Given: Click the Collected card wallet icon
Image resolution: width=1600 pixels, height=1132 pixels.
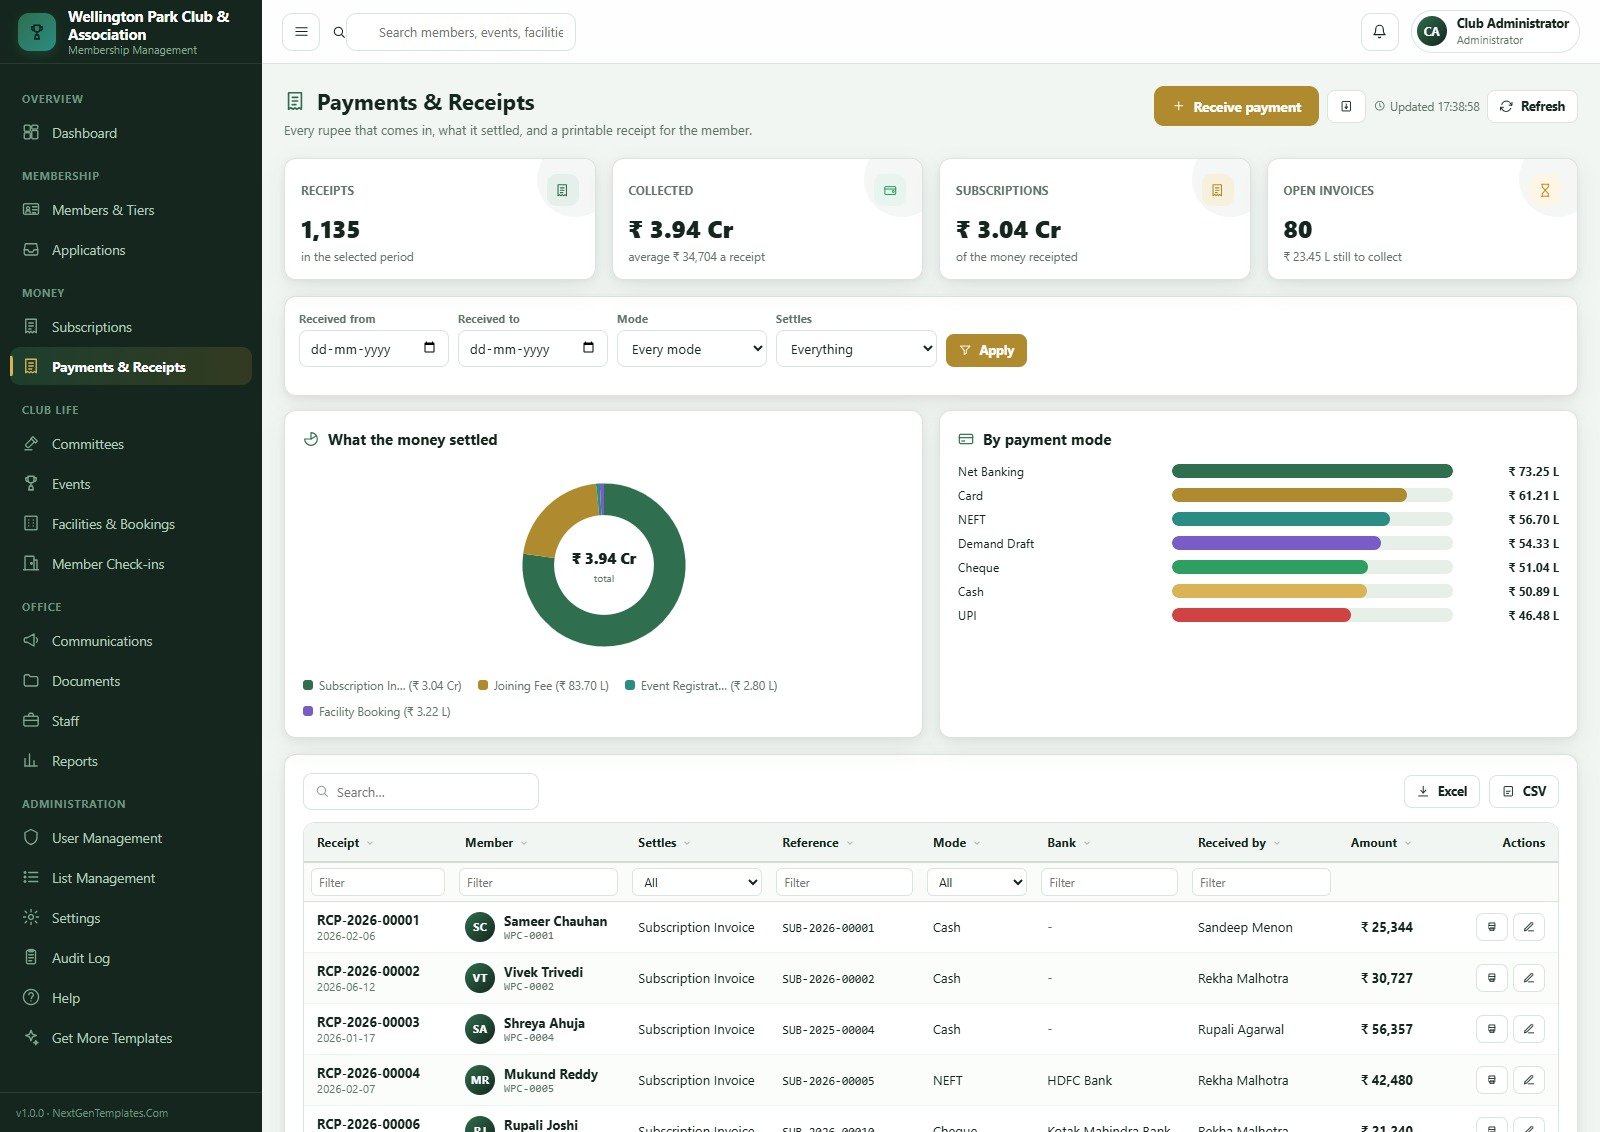Looking at the screenshot, I should (890, 190).
